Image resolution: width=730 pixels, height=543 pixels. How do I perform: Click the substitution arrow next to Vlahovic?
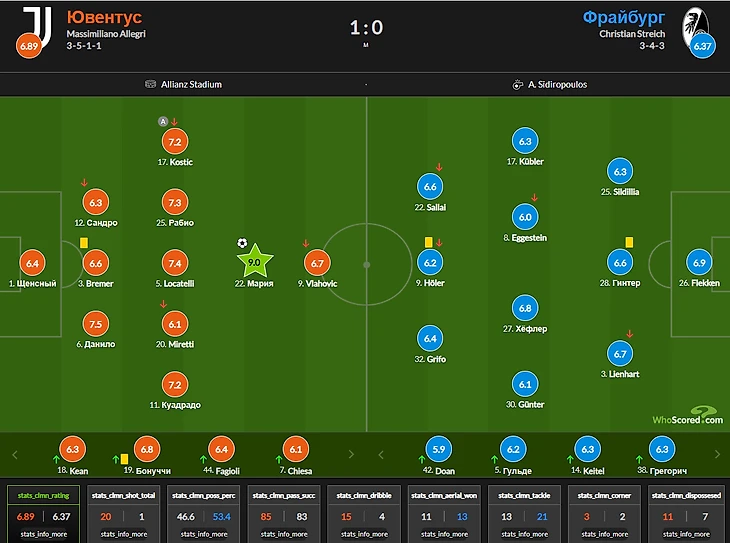click(306, 243)
